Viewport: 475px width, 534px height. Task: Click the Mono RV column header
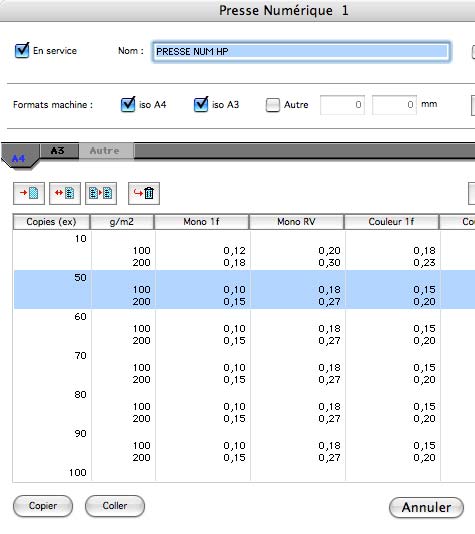coord(297,222)
